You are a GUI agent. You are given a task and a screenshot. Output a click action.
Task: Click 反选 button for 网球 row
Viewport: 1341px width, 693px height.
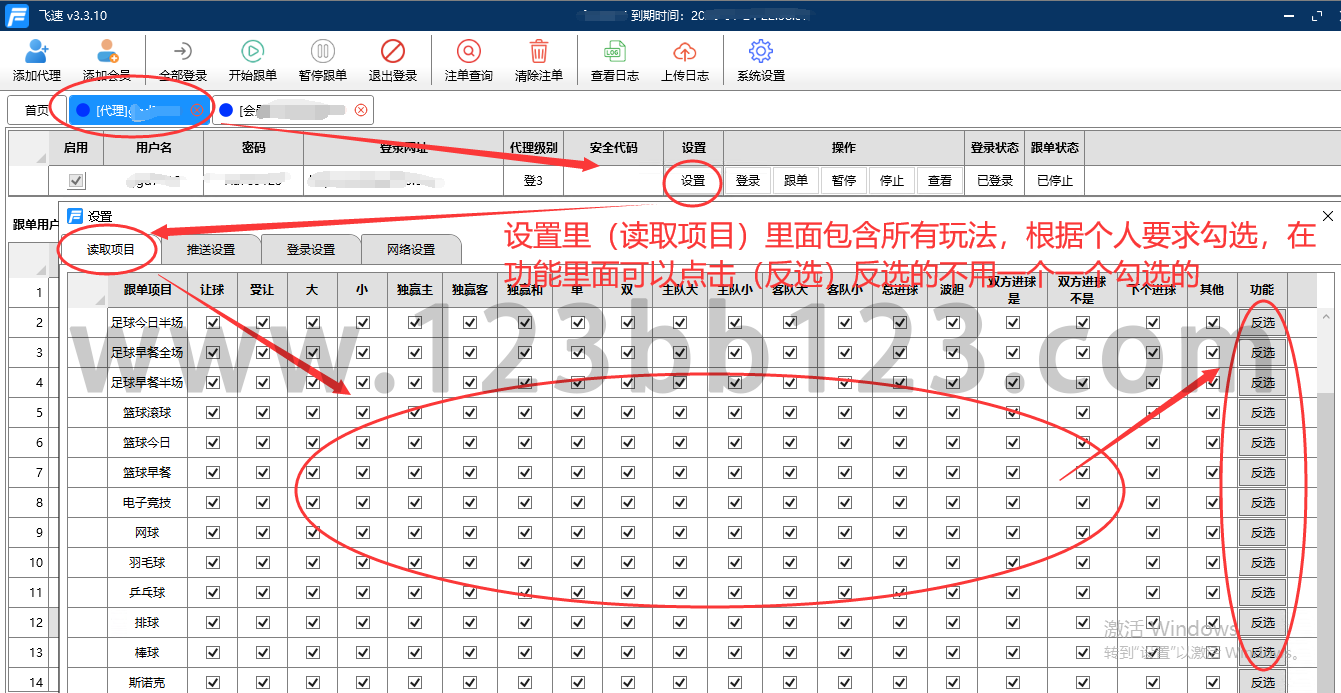(1262, 532)
